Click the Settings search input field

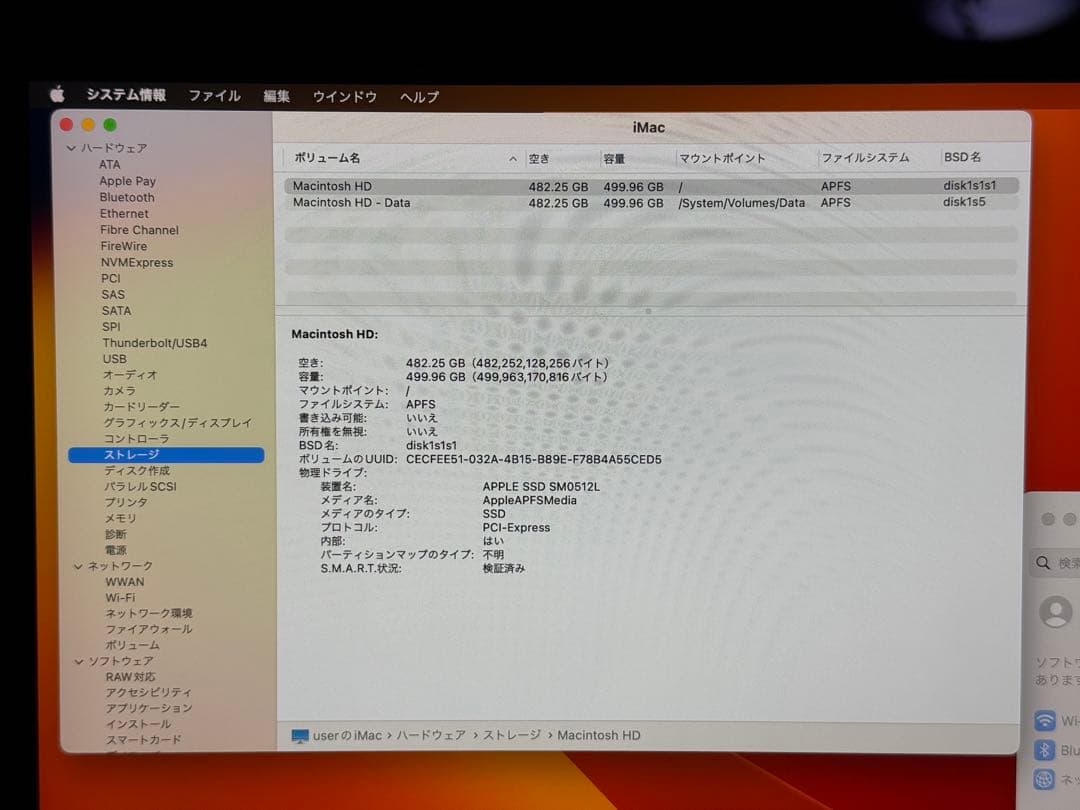click(1062, 562)
